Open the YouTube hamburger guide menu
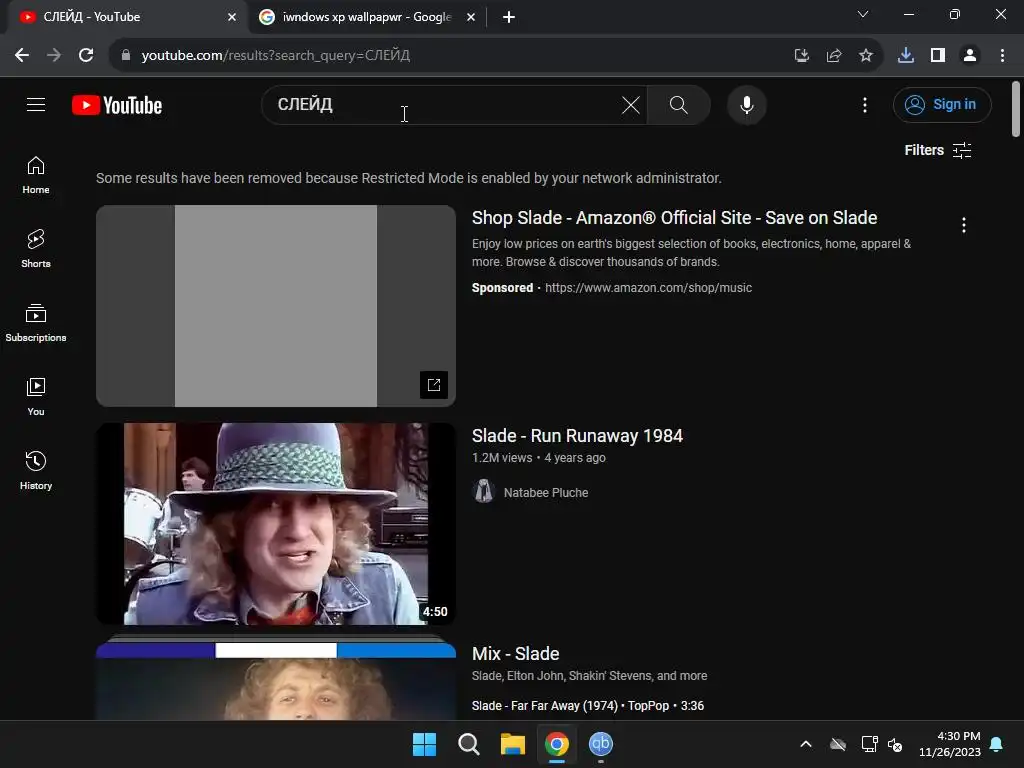The height and width of the screenshot is (768, 1024). click(x=36, y=104)
